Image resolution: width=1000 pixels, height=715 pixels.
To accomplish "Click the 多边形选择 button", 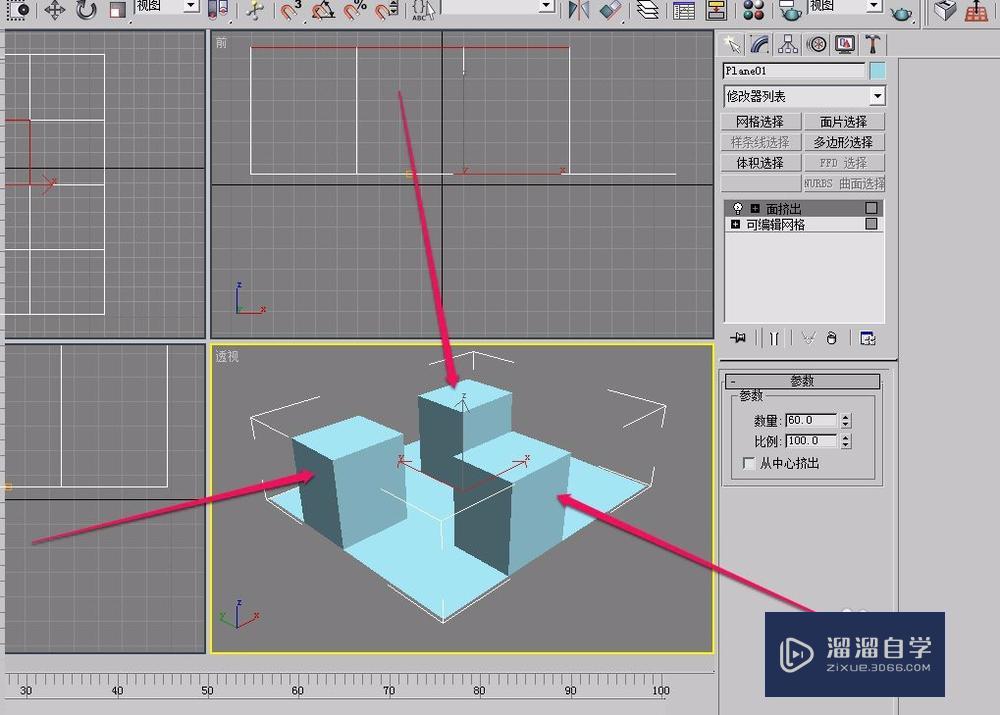I will [x=844, y=142].
